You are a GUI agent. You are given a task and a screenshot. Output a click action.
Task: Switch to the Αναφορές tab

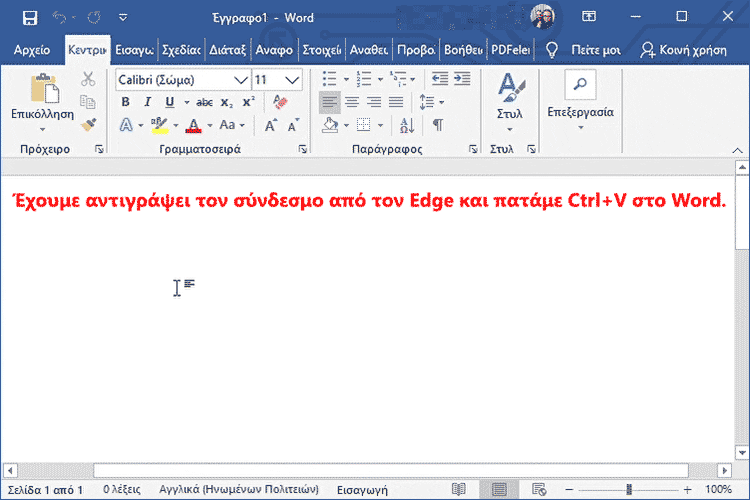point(274,50)
